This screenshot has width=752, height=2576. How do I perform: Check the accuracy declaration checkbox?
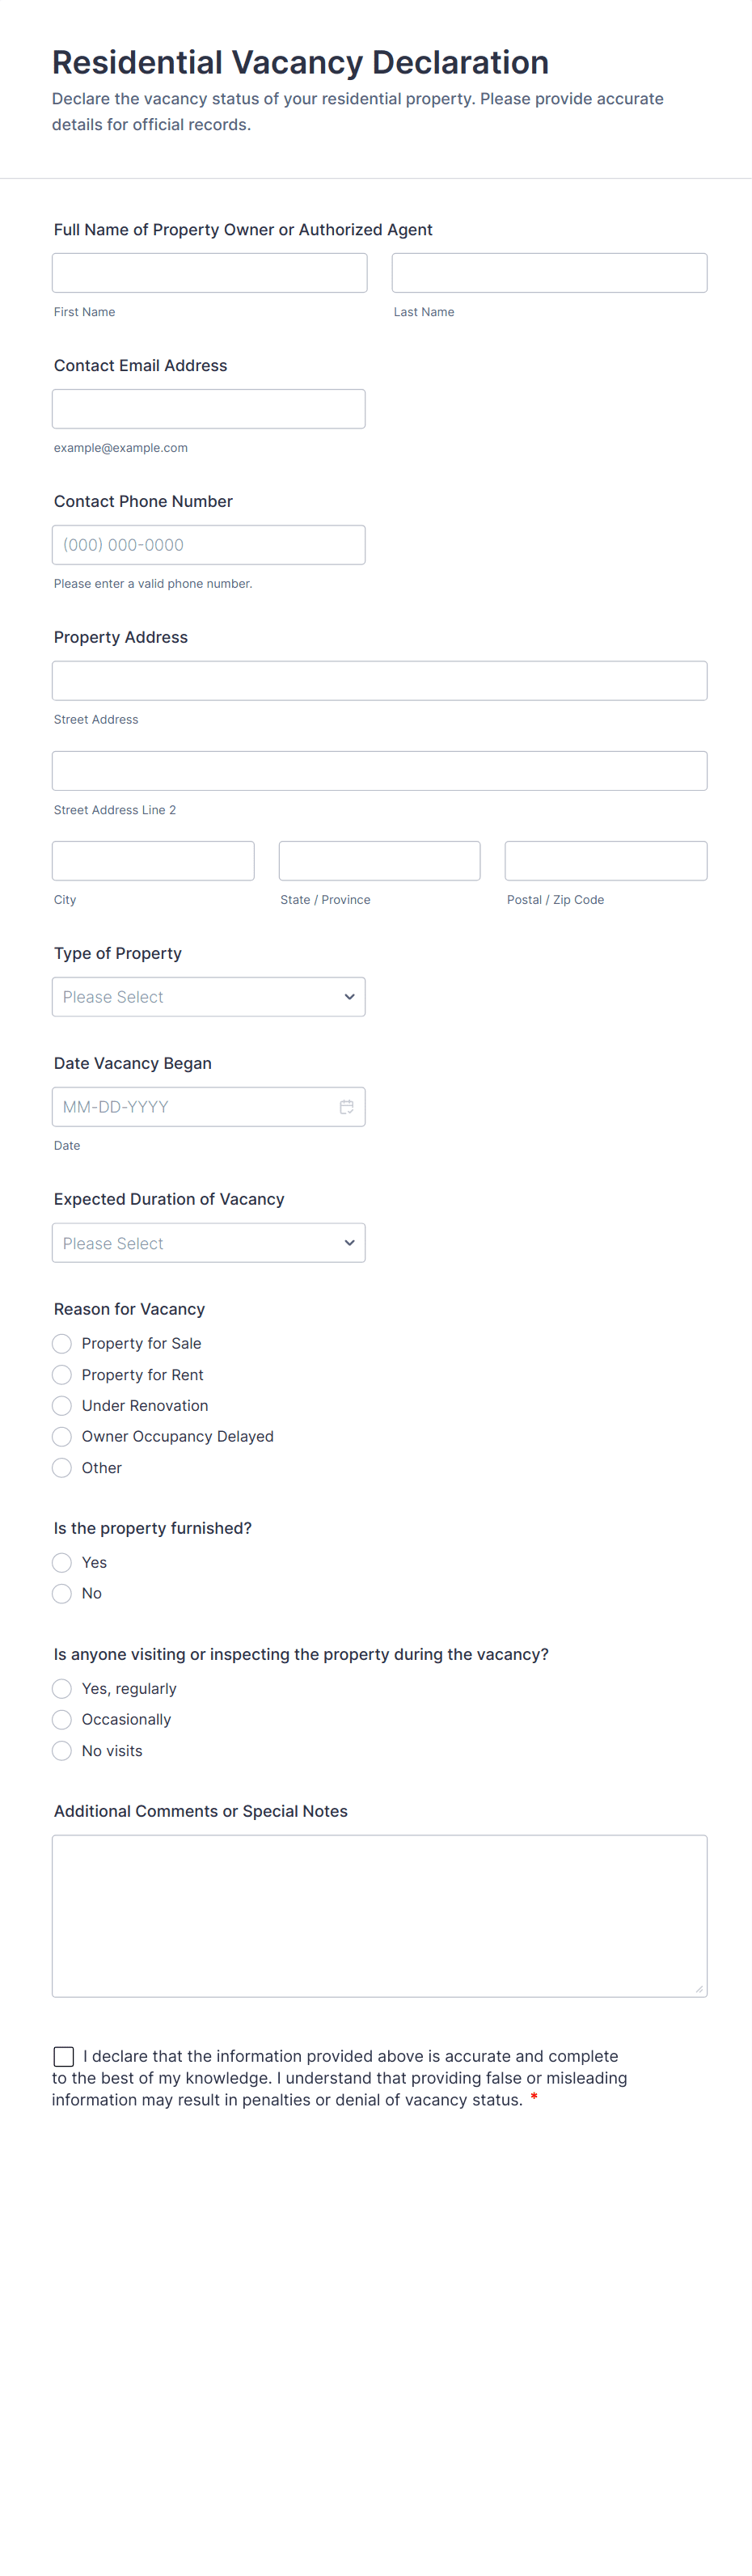coord(64,2056)
